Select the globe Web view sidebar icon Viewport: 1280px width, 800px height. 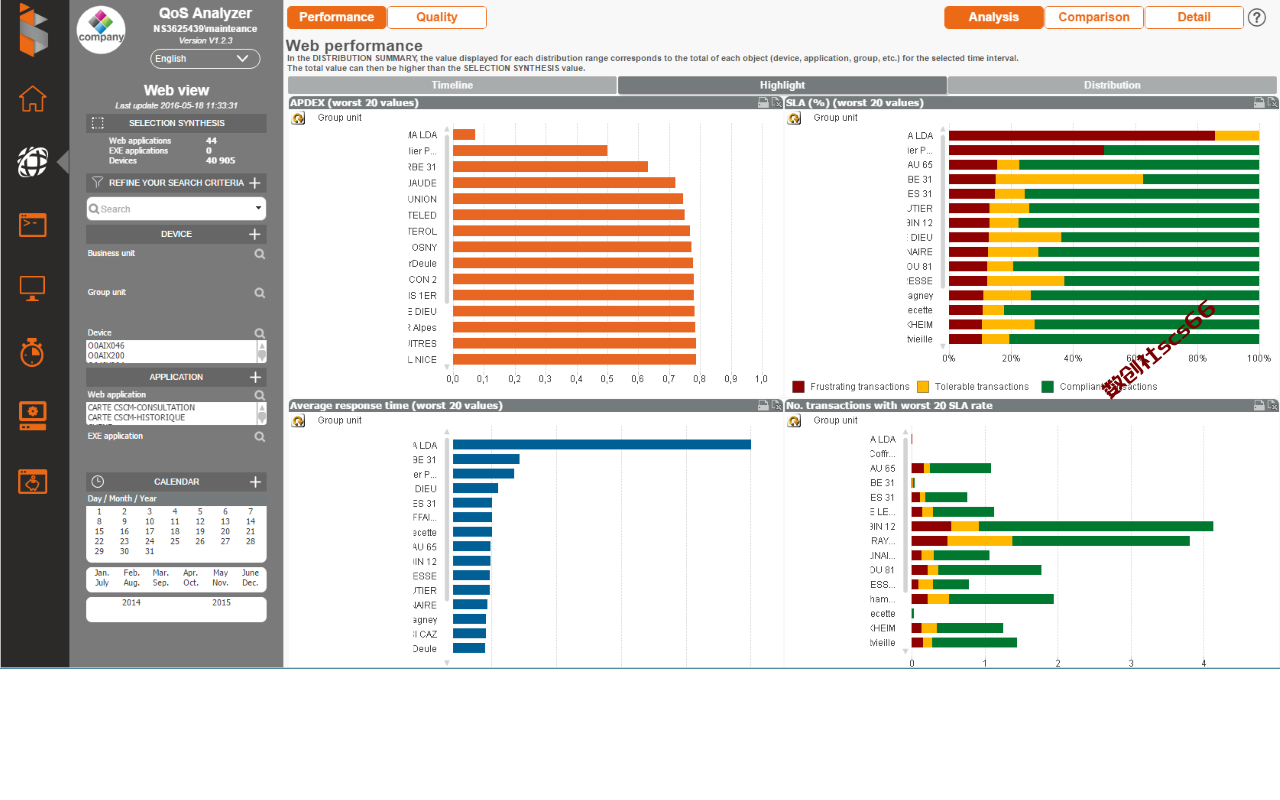(33, 161)
